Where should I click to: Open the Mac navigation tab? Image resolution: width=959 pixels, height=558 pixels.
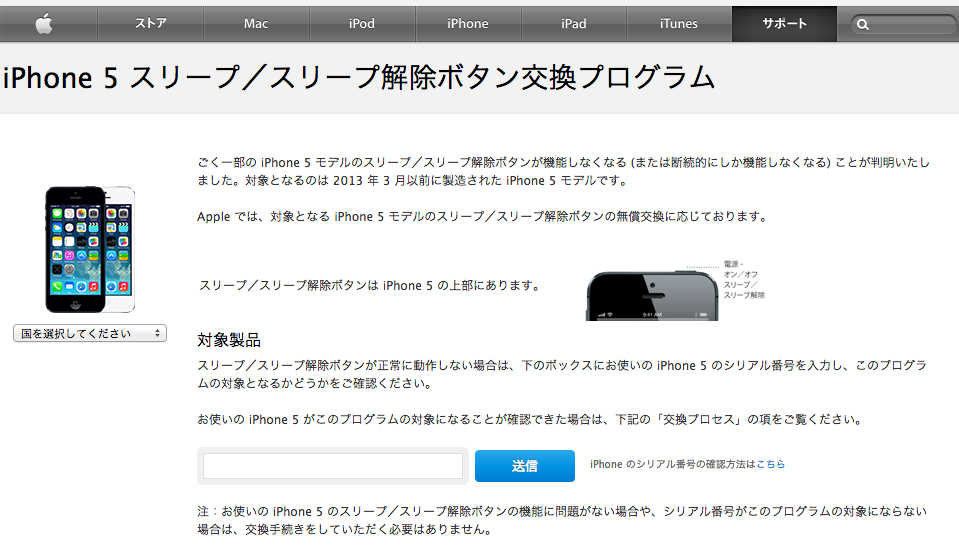pyautogui.click(x=256, y=24)
